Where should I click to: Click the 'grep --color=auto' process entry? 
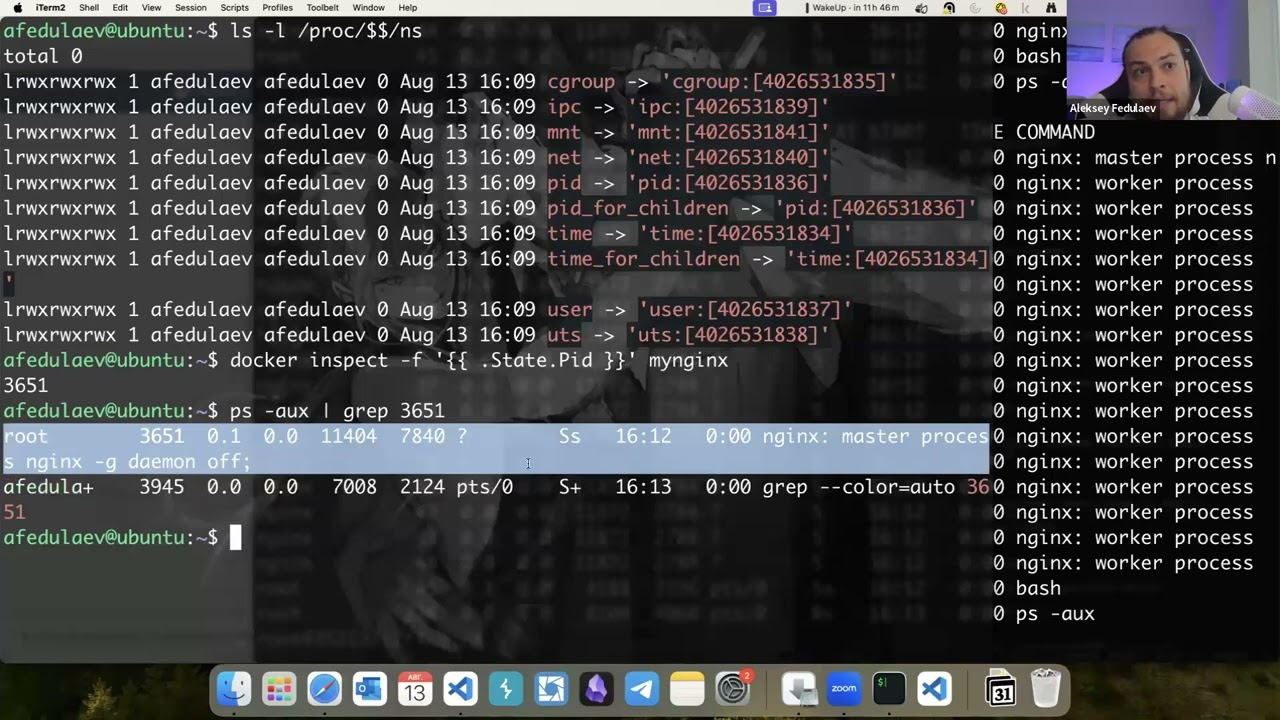pyautogui.click(x=859, y=487)
